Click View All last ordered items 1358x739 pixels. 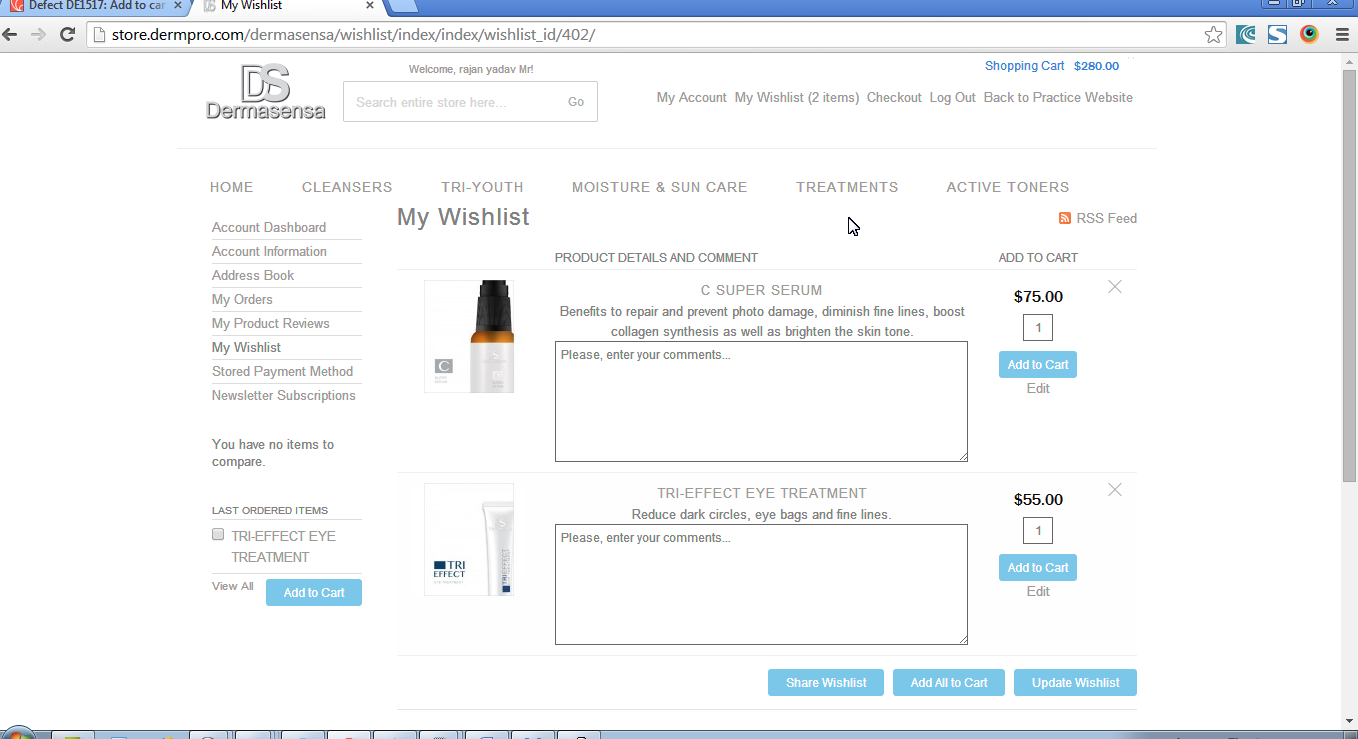click(233, 587)
